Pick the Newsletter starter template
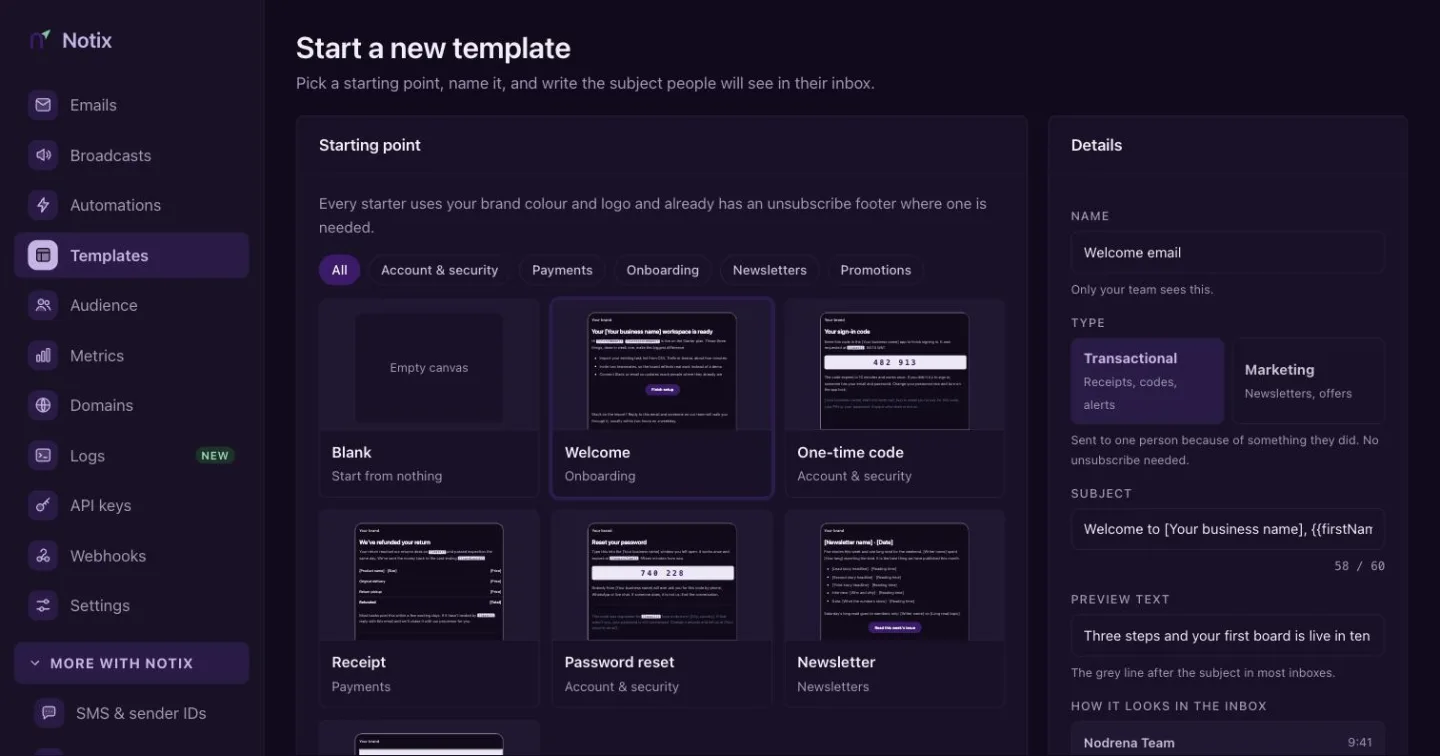 894,609
